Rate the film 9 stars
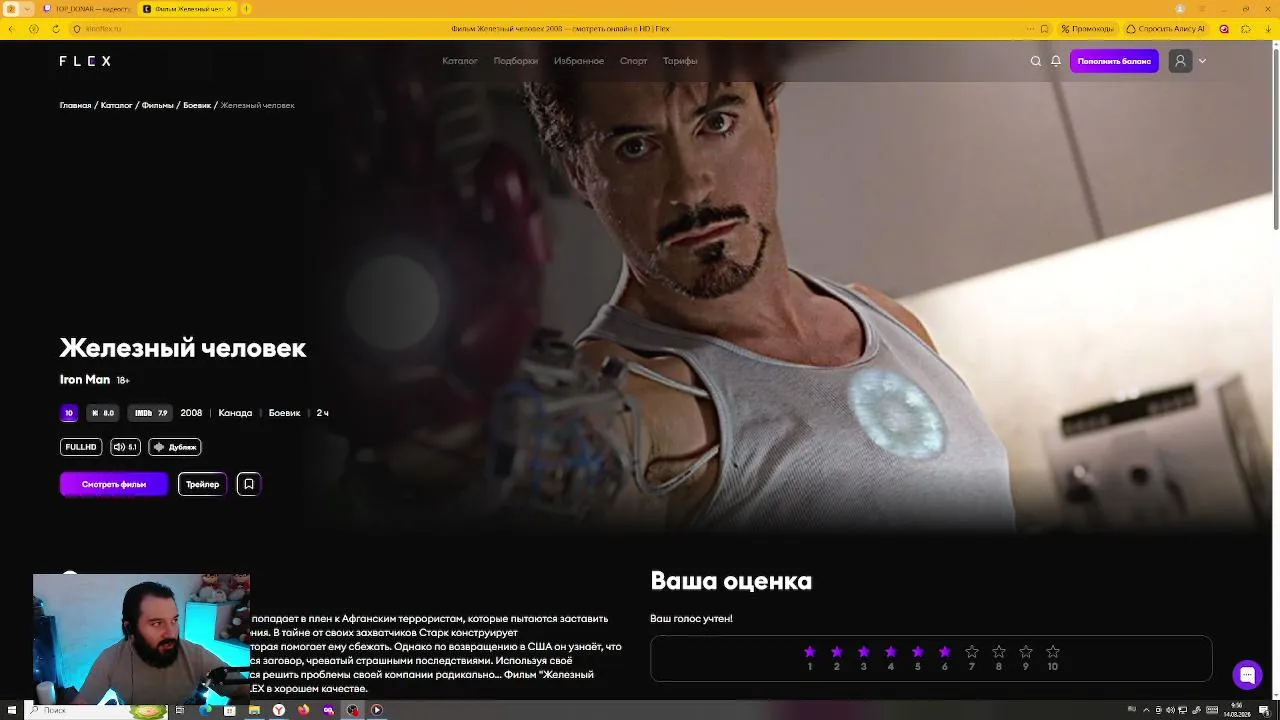 click(1026, 652)
